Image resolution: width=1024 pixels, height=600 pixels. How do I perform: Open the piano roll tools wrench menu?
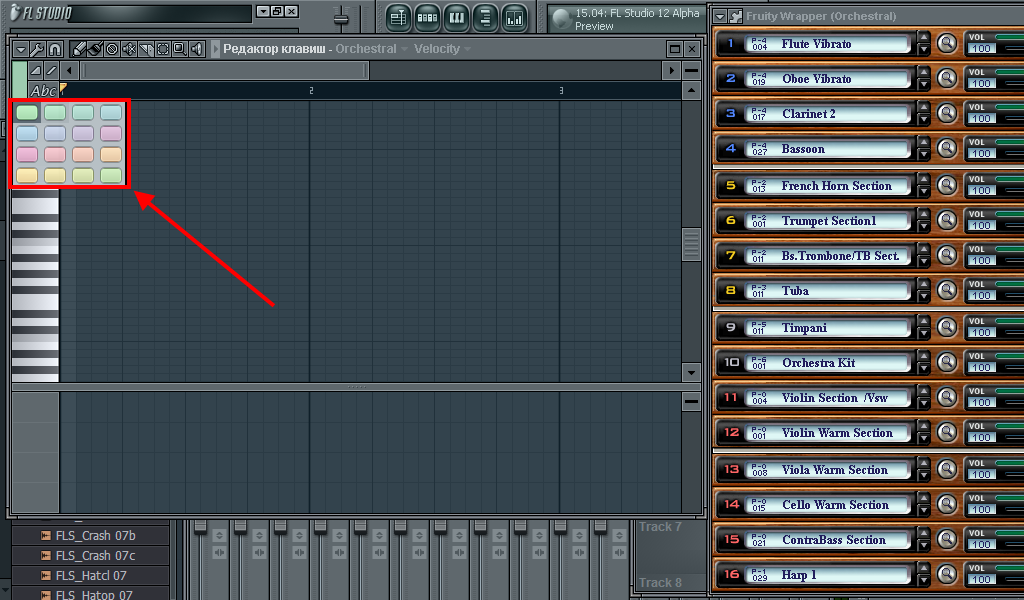(38, 49)
